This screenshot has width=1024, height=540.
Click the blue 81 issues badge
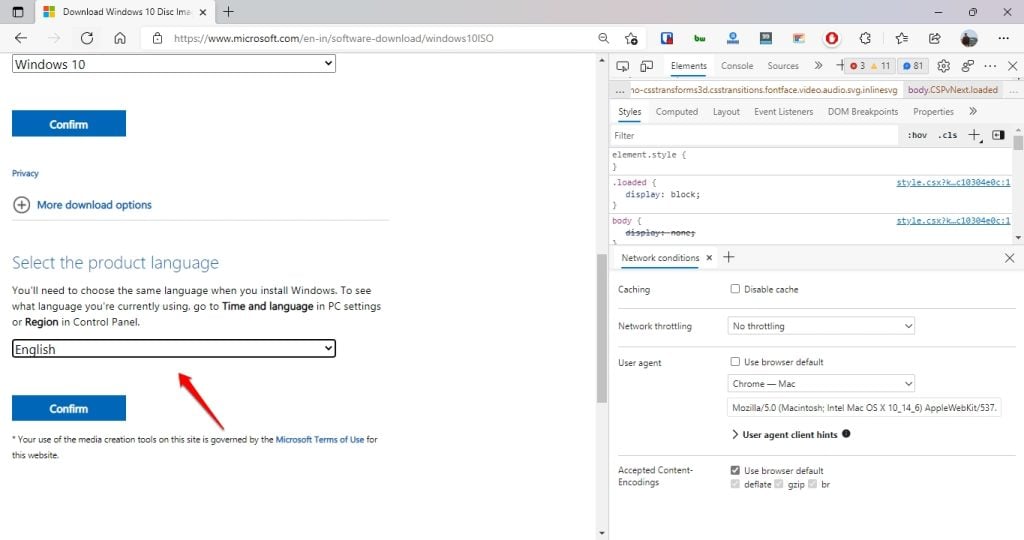[913, 66]
